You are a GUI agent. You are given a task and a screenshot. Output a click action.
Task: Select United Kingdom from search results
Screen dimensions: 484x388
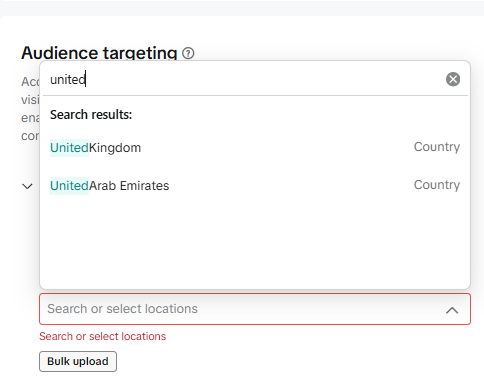click(255, 148)
